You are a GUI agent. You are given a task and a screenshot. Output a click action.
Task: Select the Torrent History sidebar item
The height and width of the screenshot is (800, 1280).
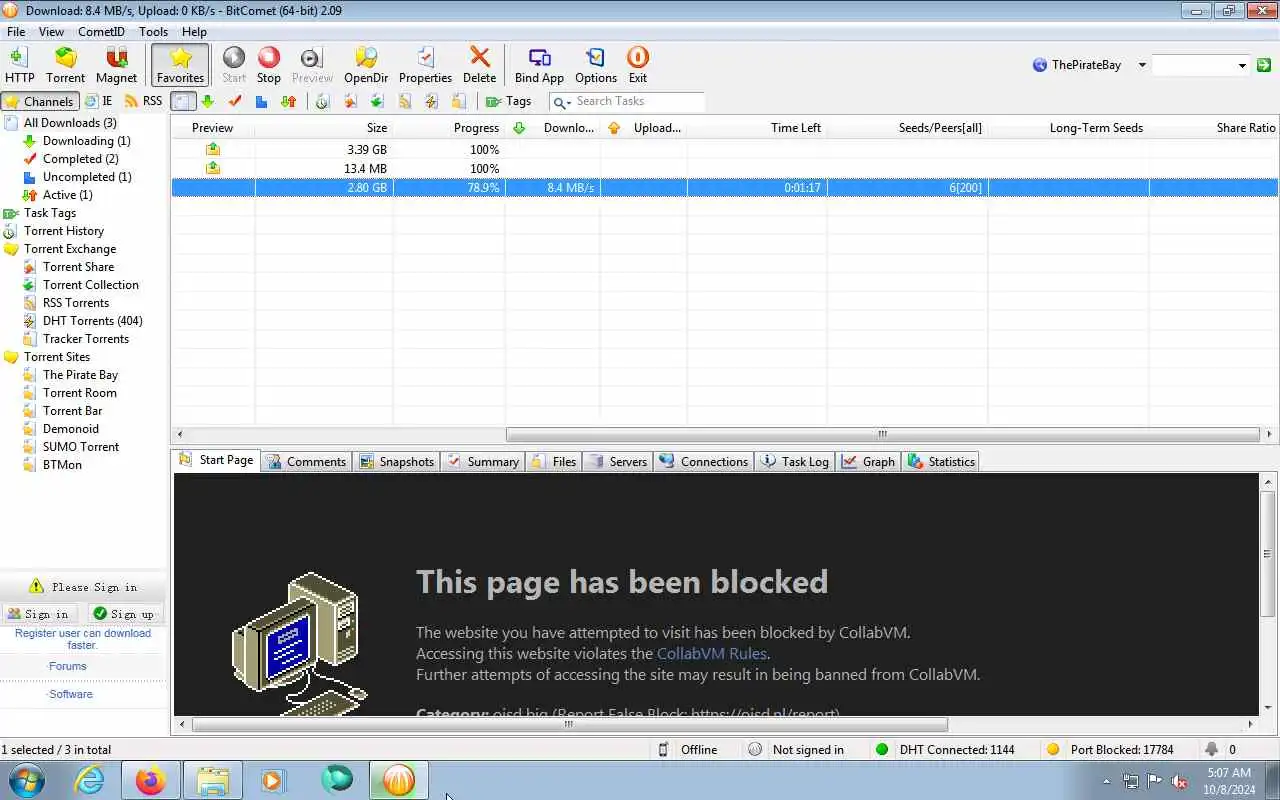point(64,231)
